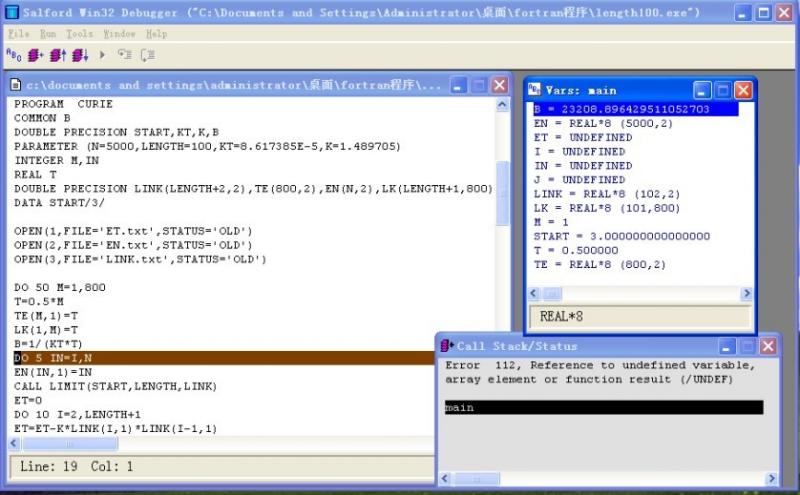Select variable B = 23208.896429511052703
800x495 pixels.
coord(636,109)
